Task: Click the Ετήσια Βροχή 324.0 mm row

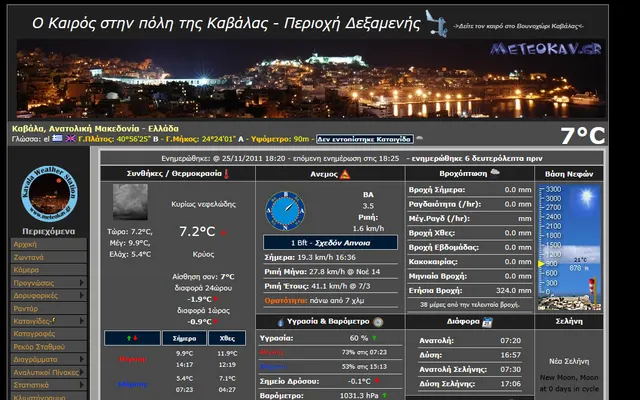Action: pos(470,291)
